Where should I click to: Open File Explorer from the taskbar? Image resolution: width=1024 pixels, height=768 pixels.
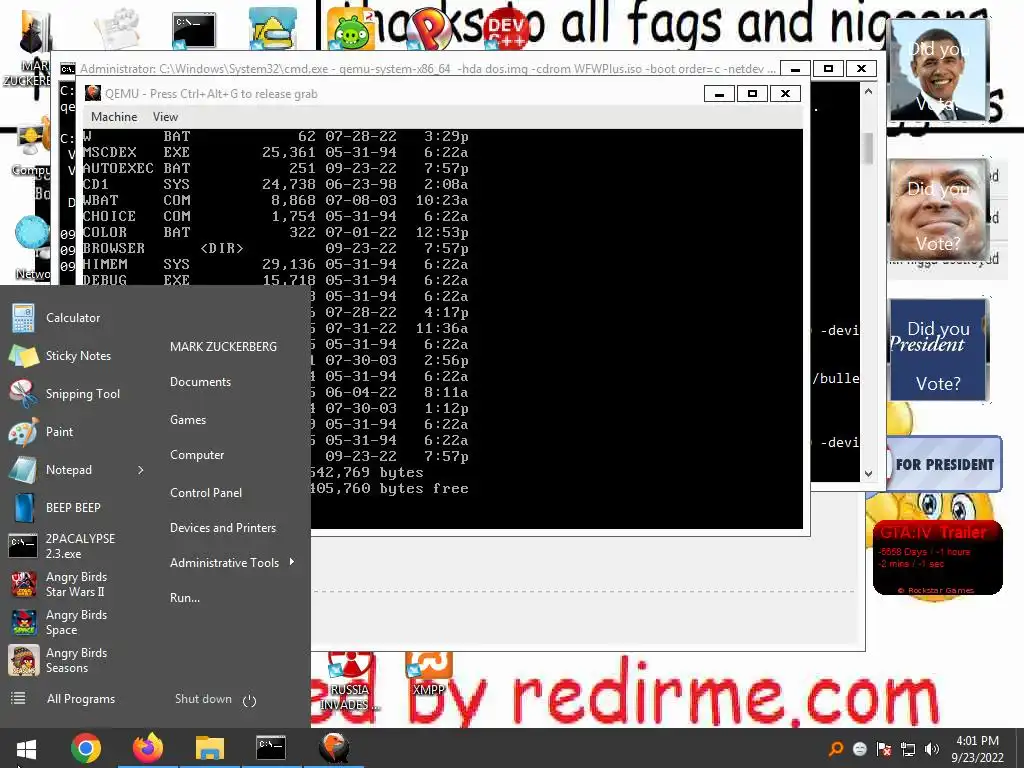click(210, 748)
